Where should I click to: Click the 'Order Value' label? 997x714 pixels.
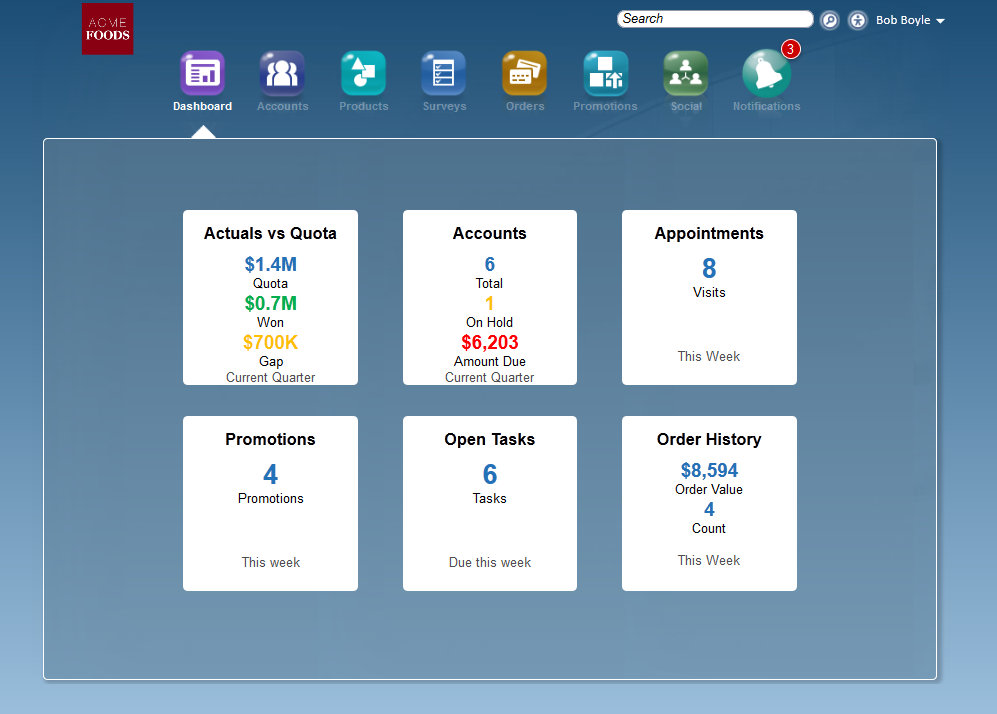click(709, 490)
